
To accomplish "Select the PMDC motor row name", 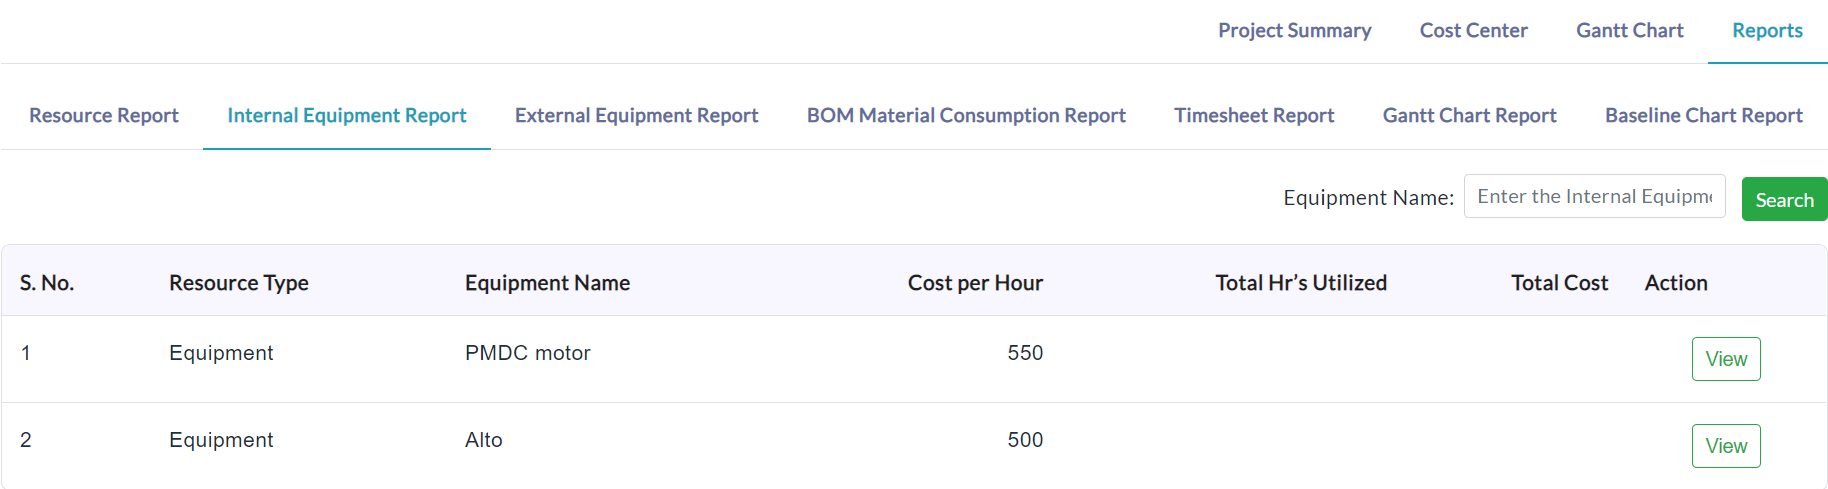I will [528, 353].
